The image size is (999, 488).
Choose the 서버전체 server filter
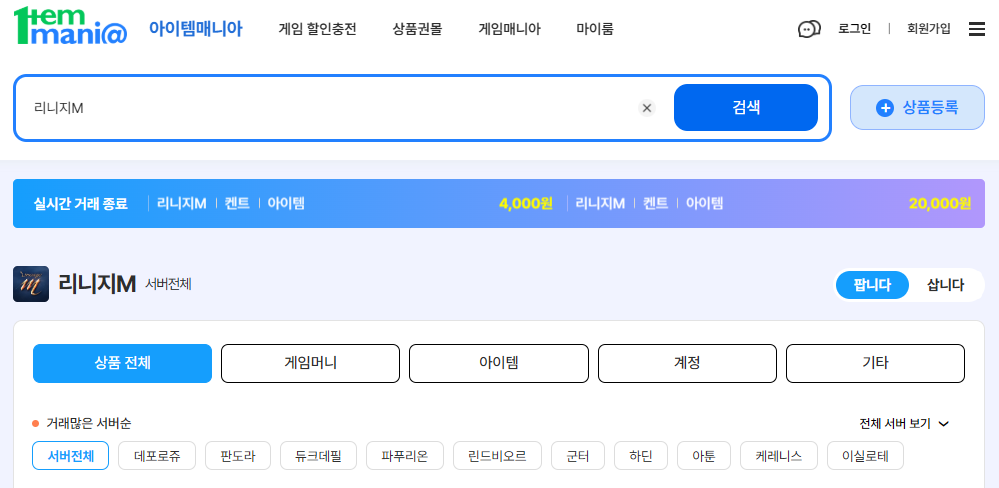[71, 456]
